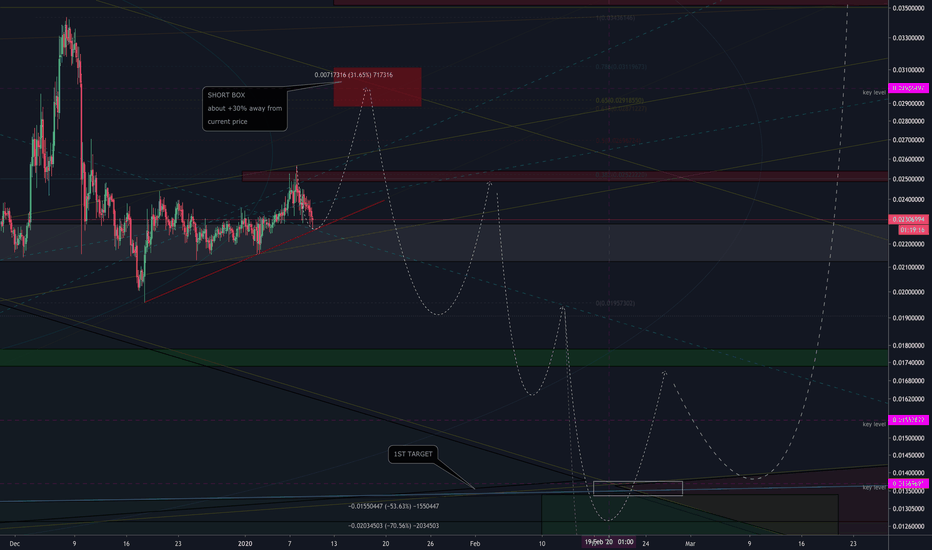Click the 0.01740000 price axis label
This screenshot has width=932, height=550.
tap(908, 363)
